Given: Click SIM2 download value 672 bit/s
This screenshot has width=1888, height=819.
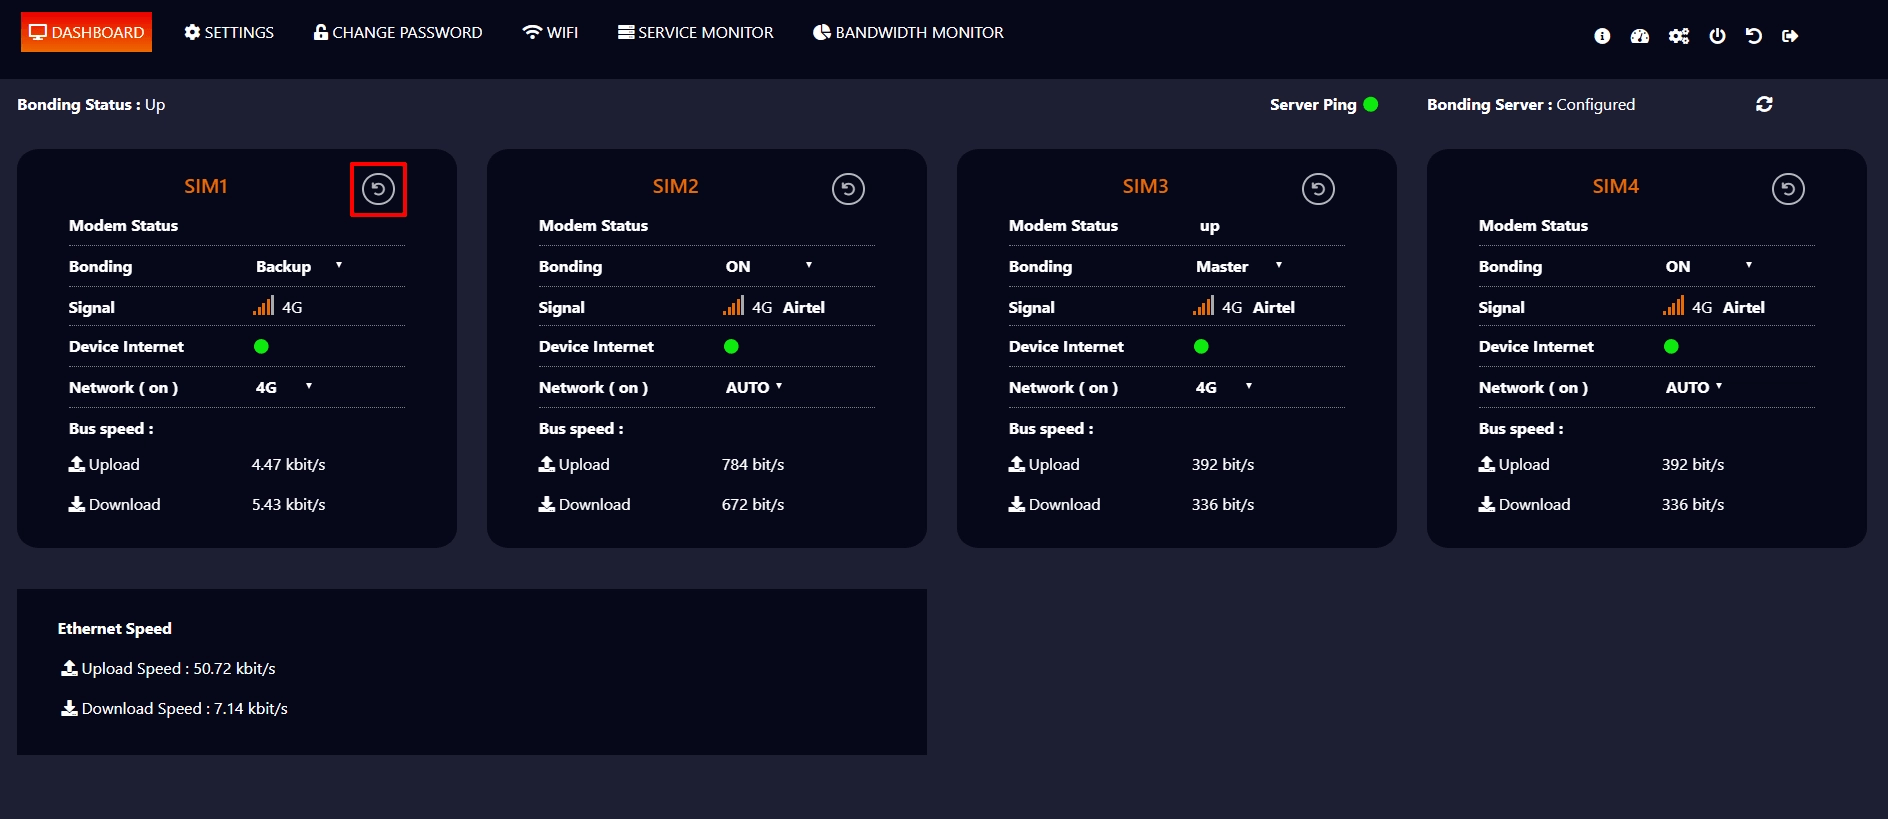Looking at the screenshot, I should click(x=753, y=504).
